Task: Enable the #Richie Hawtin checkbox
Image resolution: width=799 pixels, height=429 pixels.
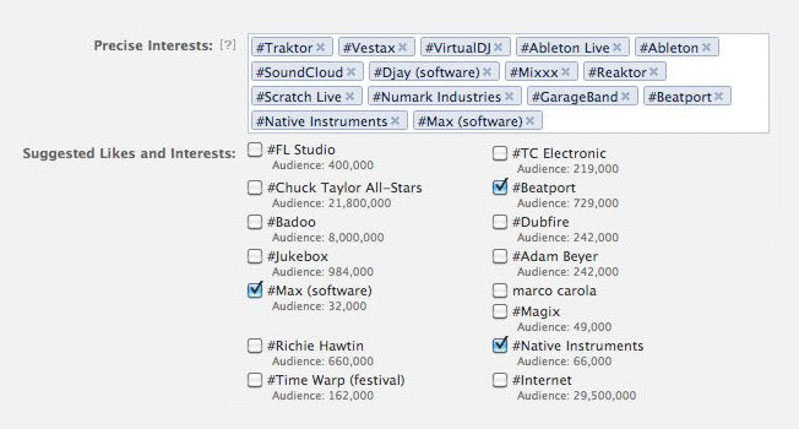Action: pos(255,346)
